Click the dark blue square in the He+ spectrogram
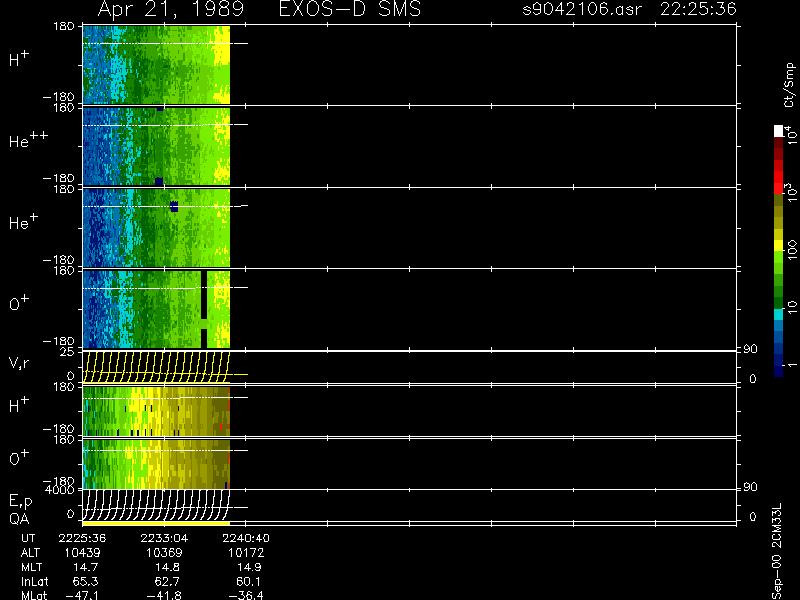800x600 pixels. 174,206
